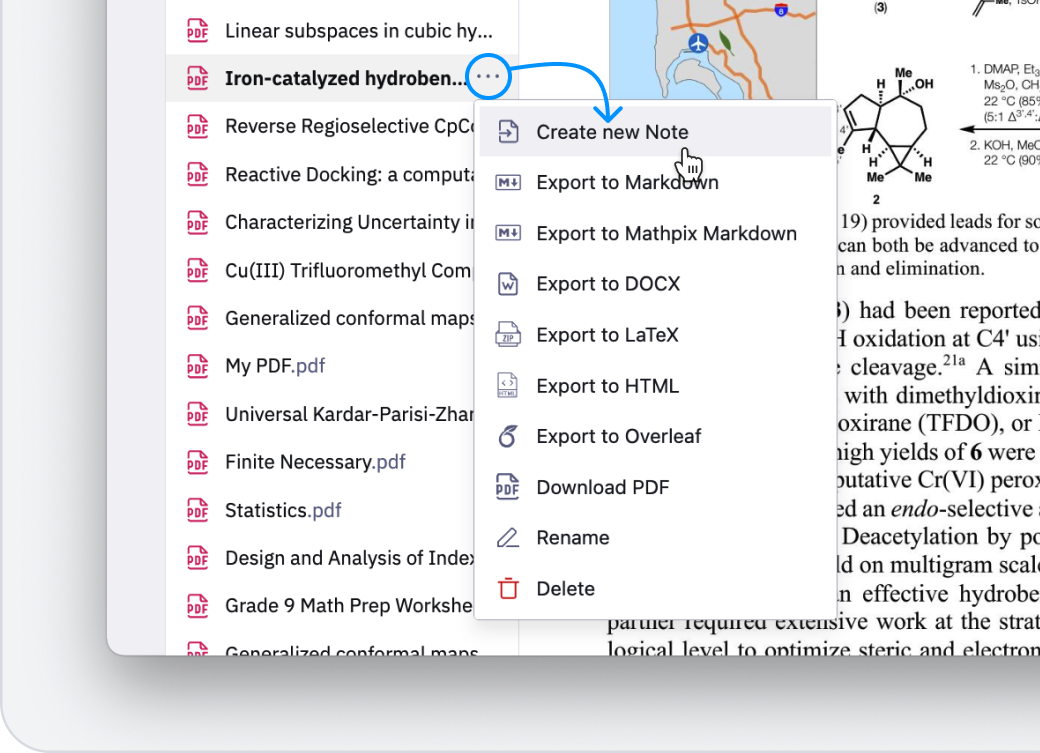Open the ellipsis menu on Iron-catalyzed hydroben
The height and width of the screenshot is (753, 1040).
tap(487, 77)
